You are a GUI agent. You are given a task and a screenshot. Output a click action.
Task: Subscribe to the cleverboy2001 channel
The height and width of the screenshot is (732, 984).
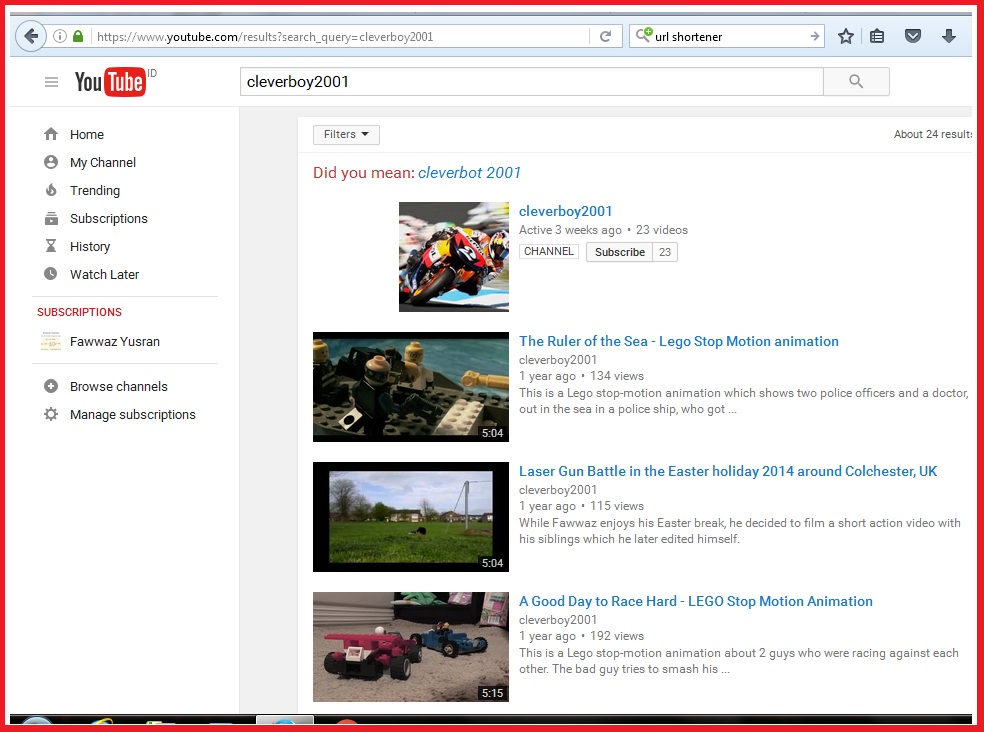pyautogui.click(x=619, y=252)
